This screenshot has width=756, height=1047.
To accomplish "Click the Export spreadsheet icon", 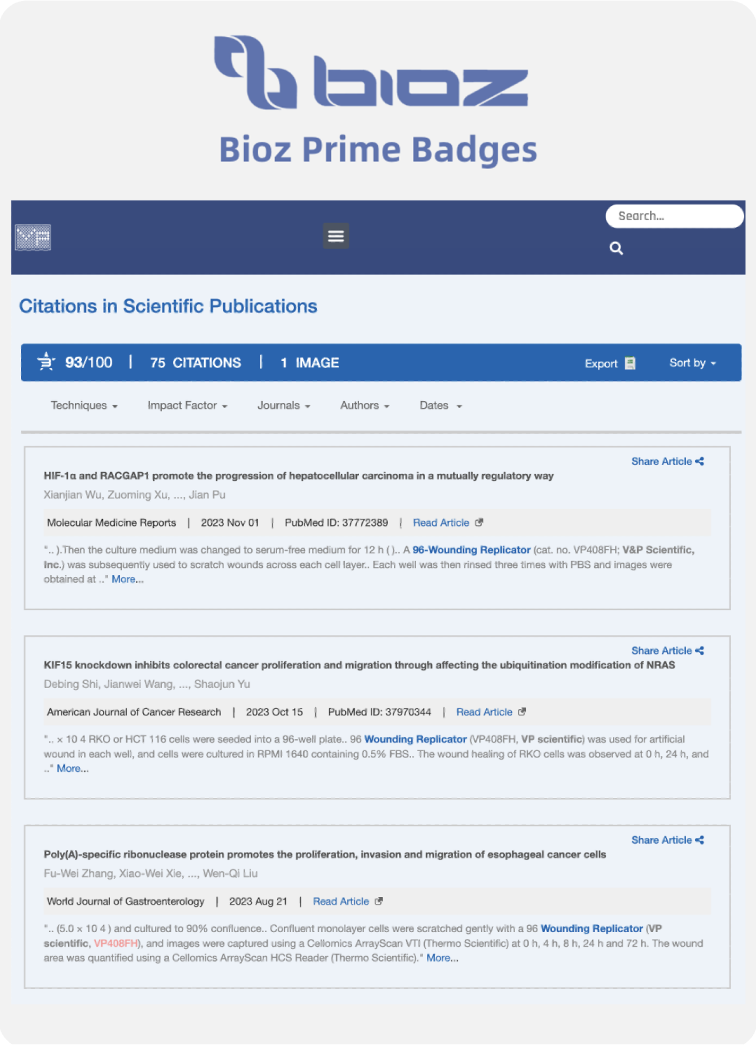I will pyautogui.click(x=630, y=363).
